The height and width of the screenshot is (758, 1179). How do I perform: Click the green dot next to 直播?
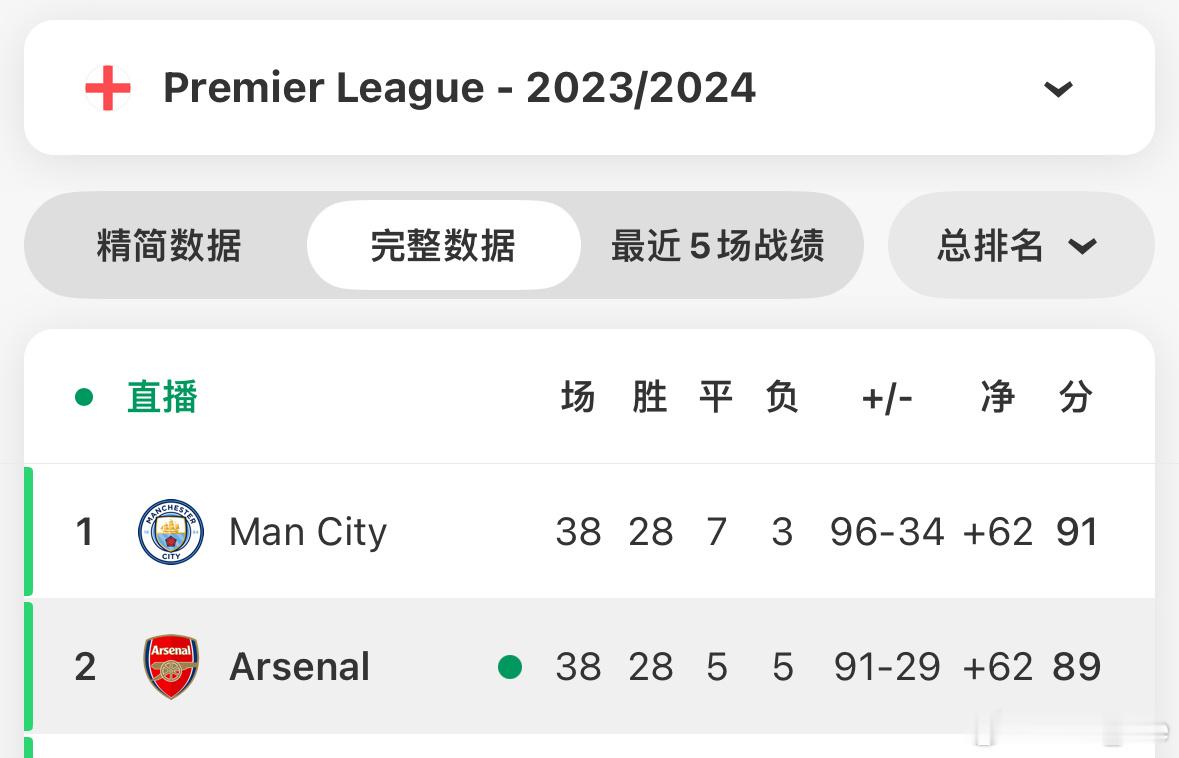point(84,396)
